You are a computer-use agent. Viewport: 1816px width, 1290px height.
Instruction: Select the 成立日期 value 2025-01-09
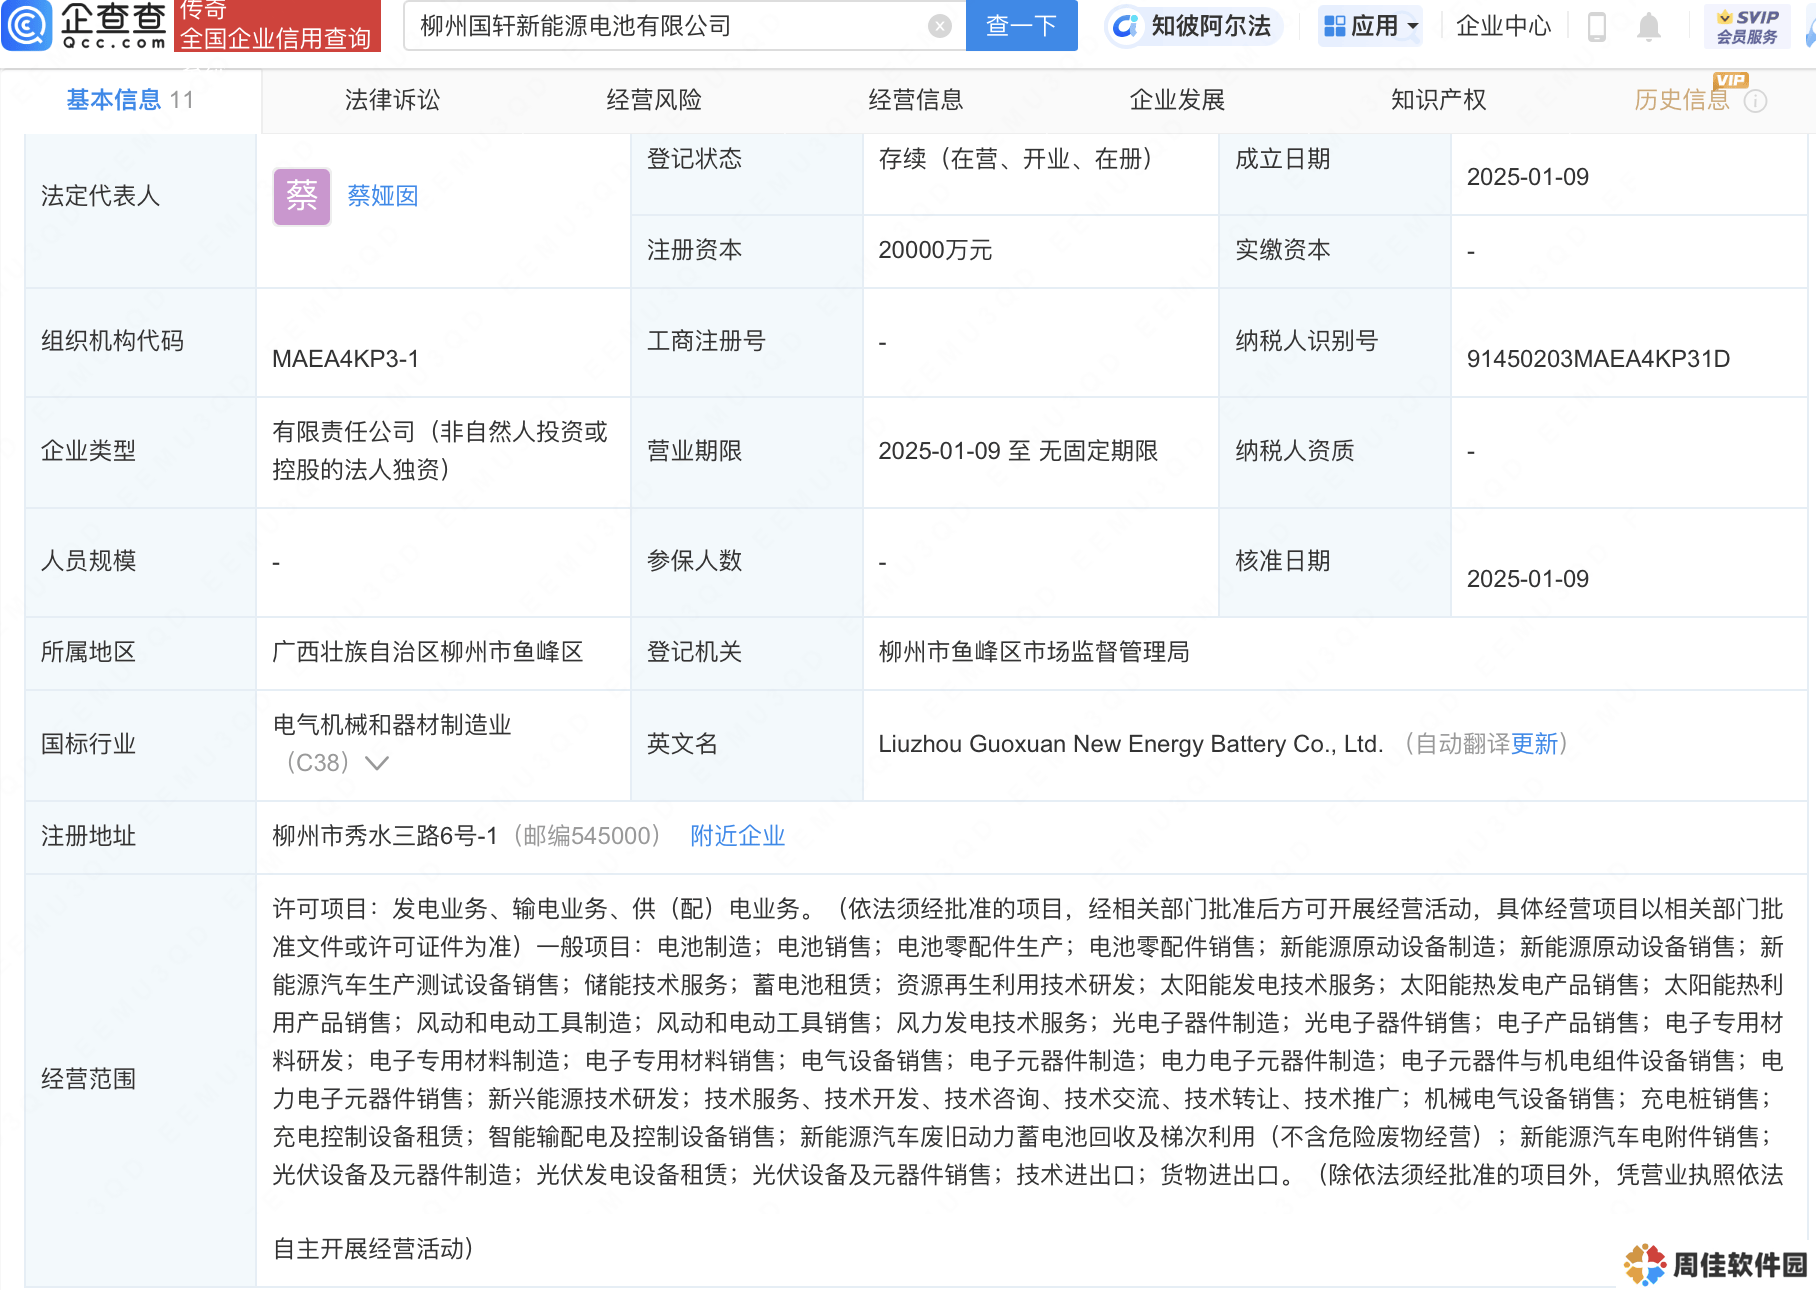tap(1528, 177)
